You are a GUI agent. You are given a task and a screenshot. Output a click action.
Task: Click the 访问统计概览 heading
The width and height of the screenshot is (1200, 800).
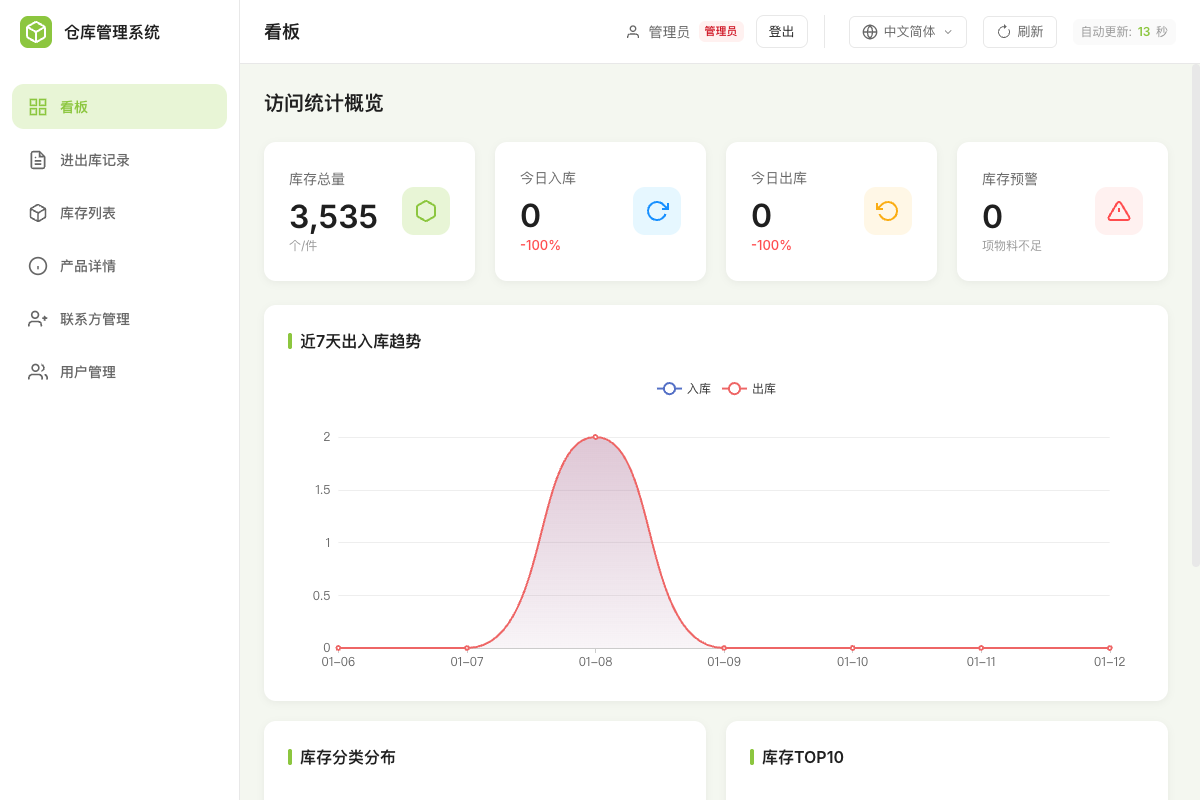[324, 103]
